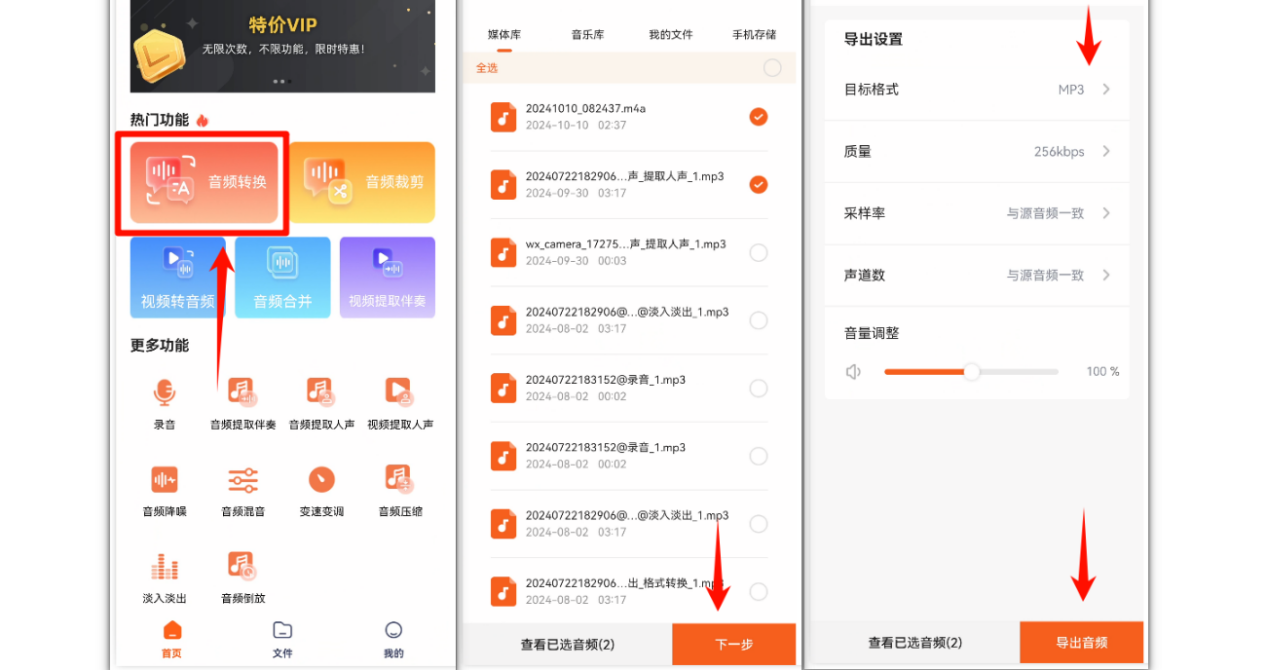Click file name 20241010_082437.m4a
Viewport: 1266px width, 670px height.
pos(586,109)
